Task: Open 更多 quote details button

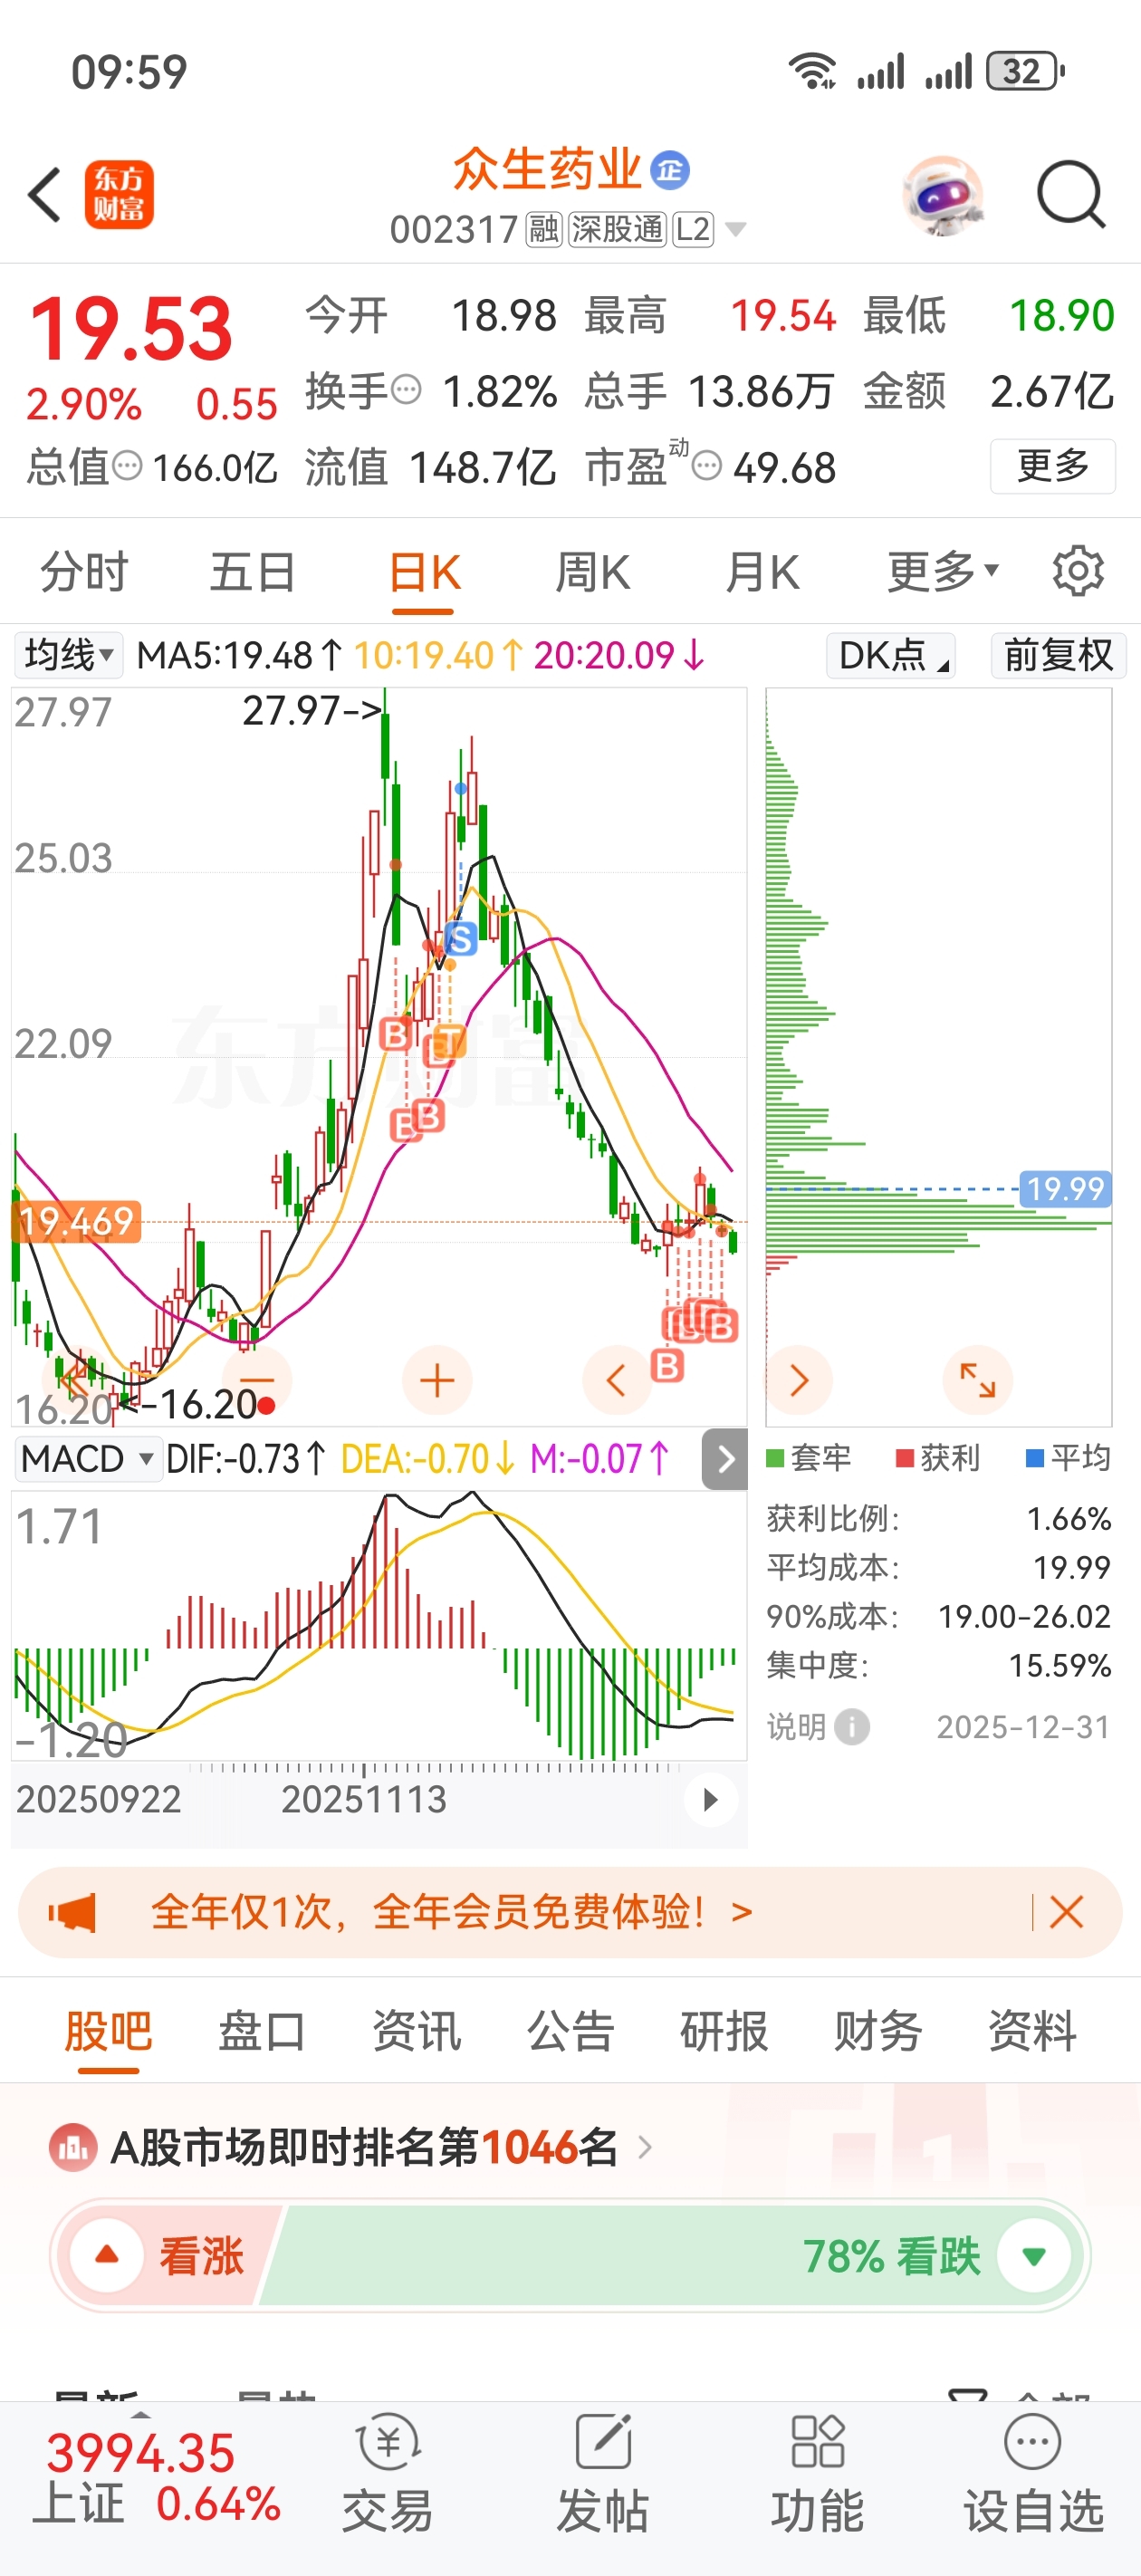Action: coord(1052,466)
